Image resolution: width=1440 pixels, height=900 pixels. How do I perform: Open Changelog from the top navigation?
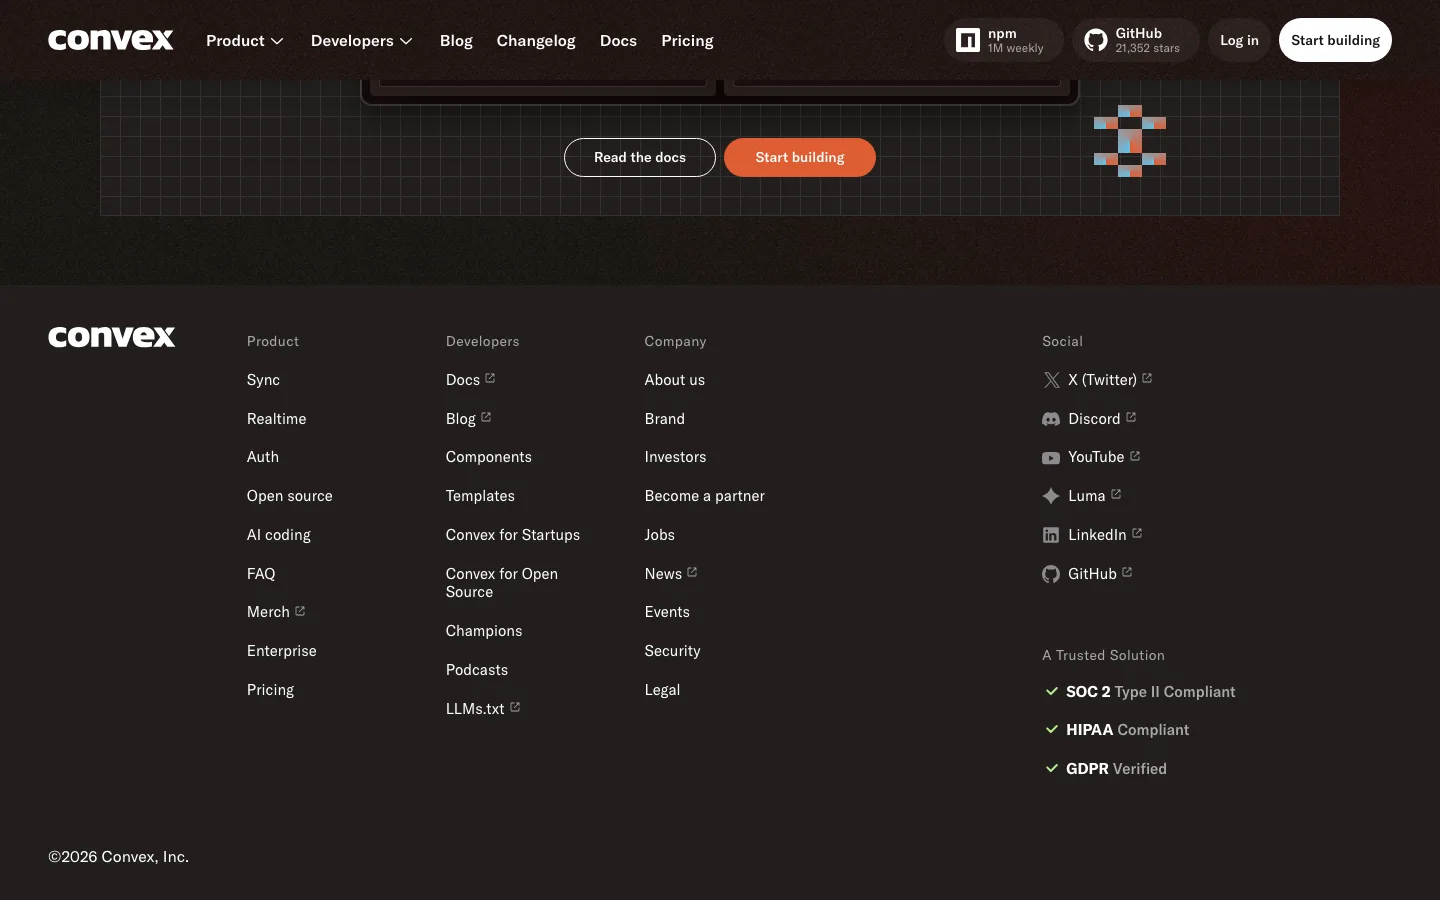point(536,41)
